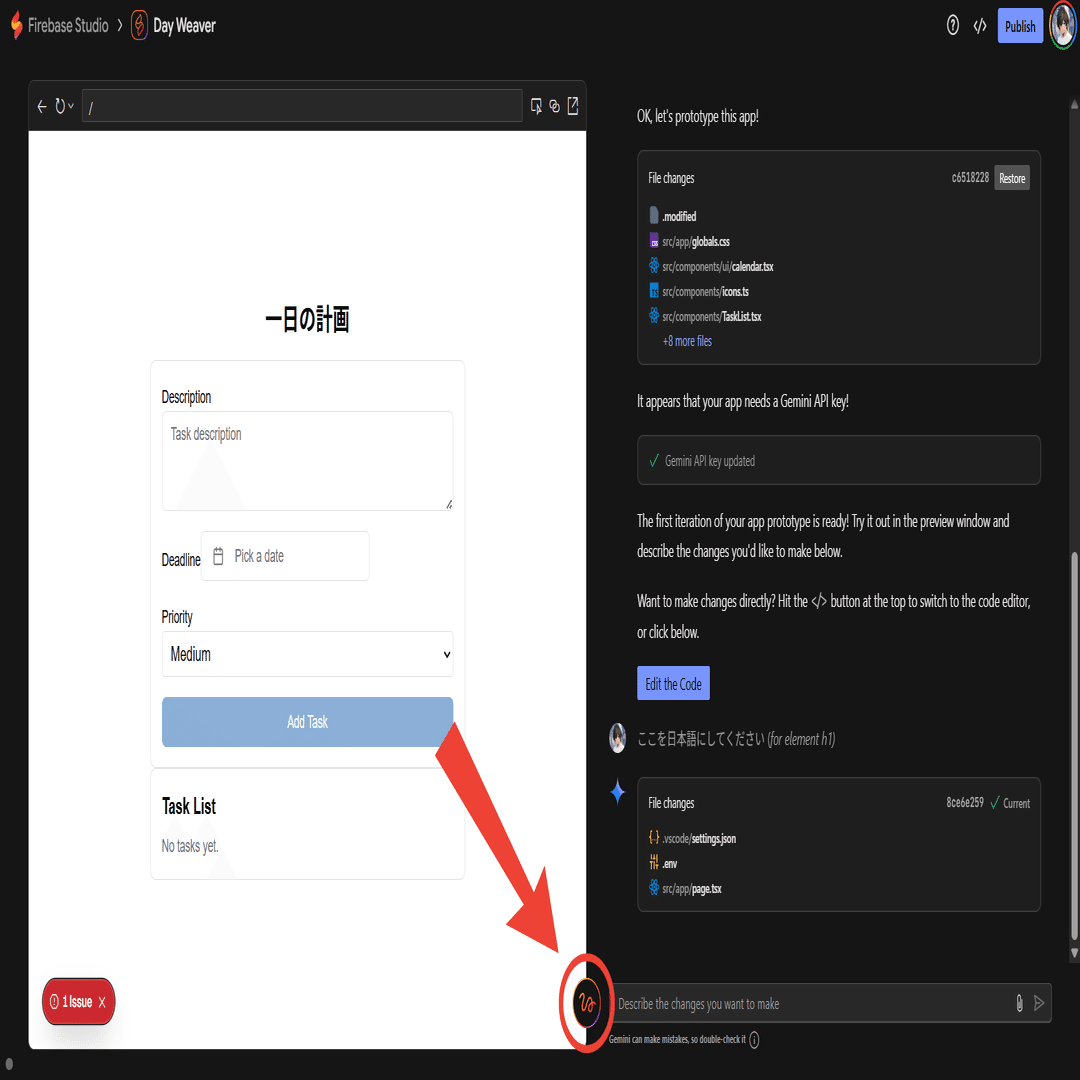The image size is (1080, 1080).
Task: Click the preview URL address bar
Action: pos(302,106)
